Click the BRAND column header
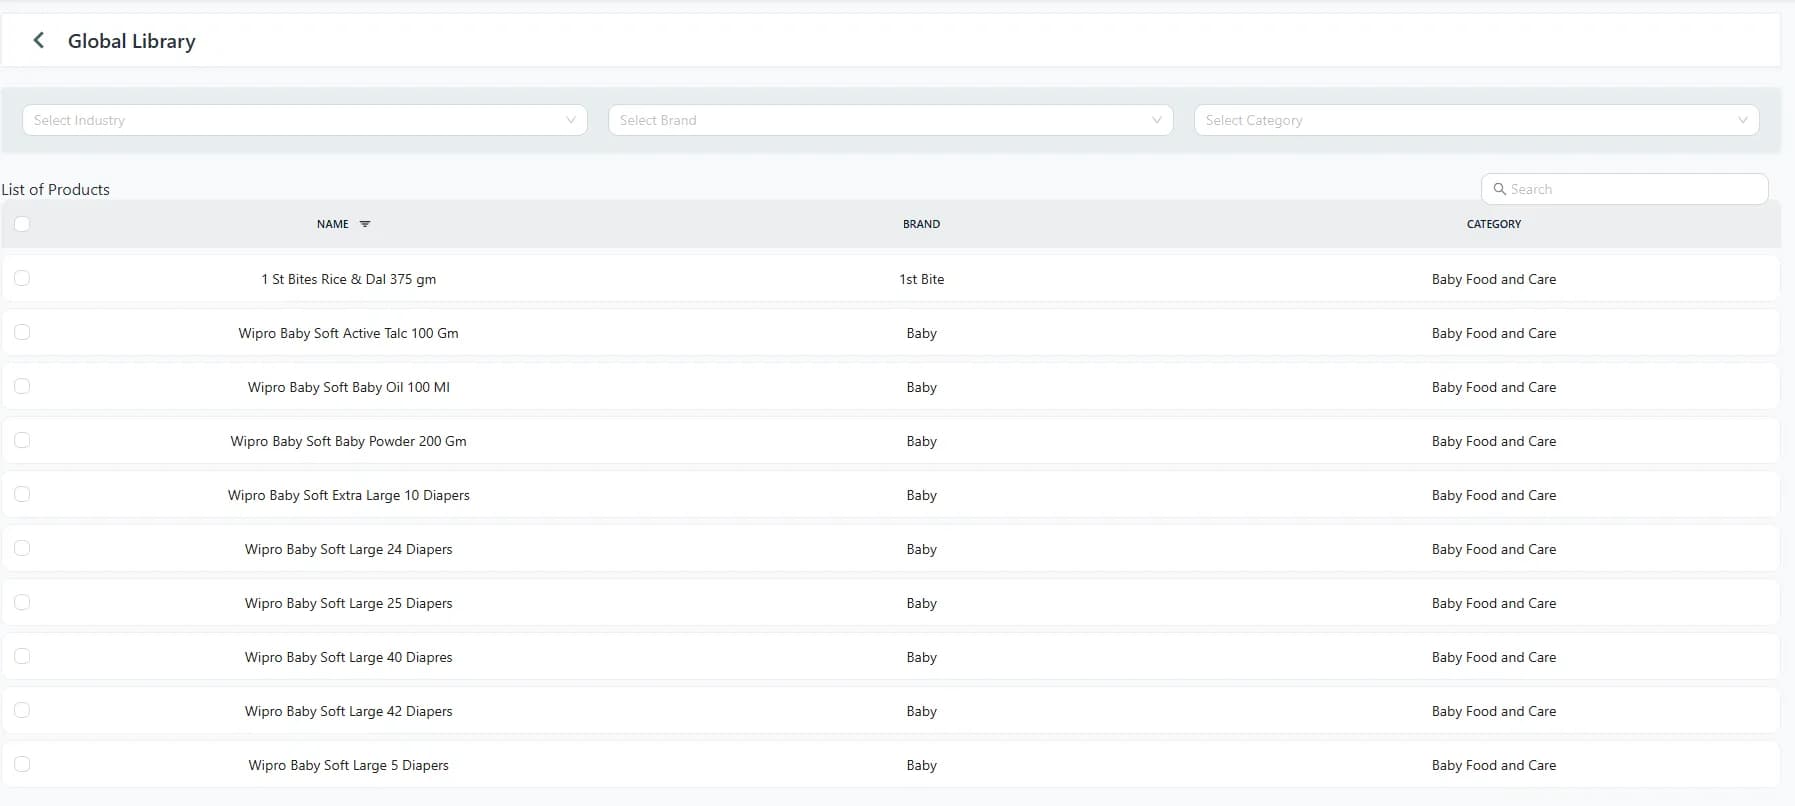Screen dimensions: 1795x806 pyautogui.click(x=921, y=224)
